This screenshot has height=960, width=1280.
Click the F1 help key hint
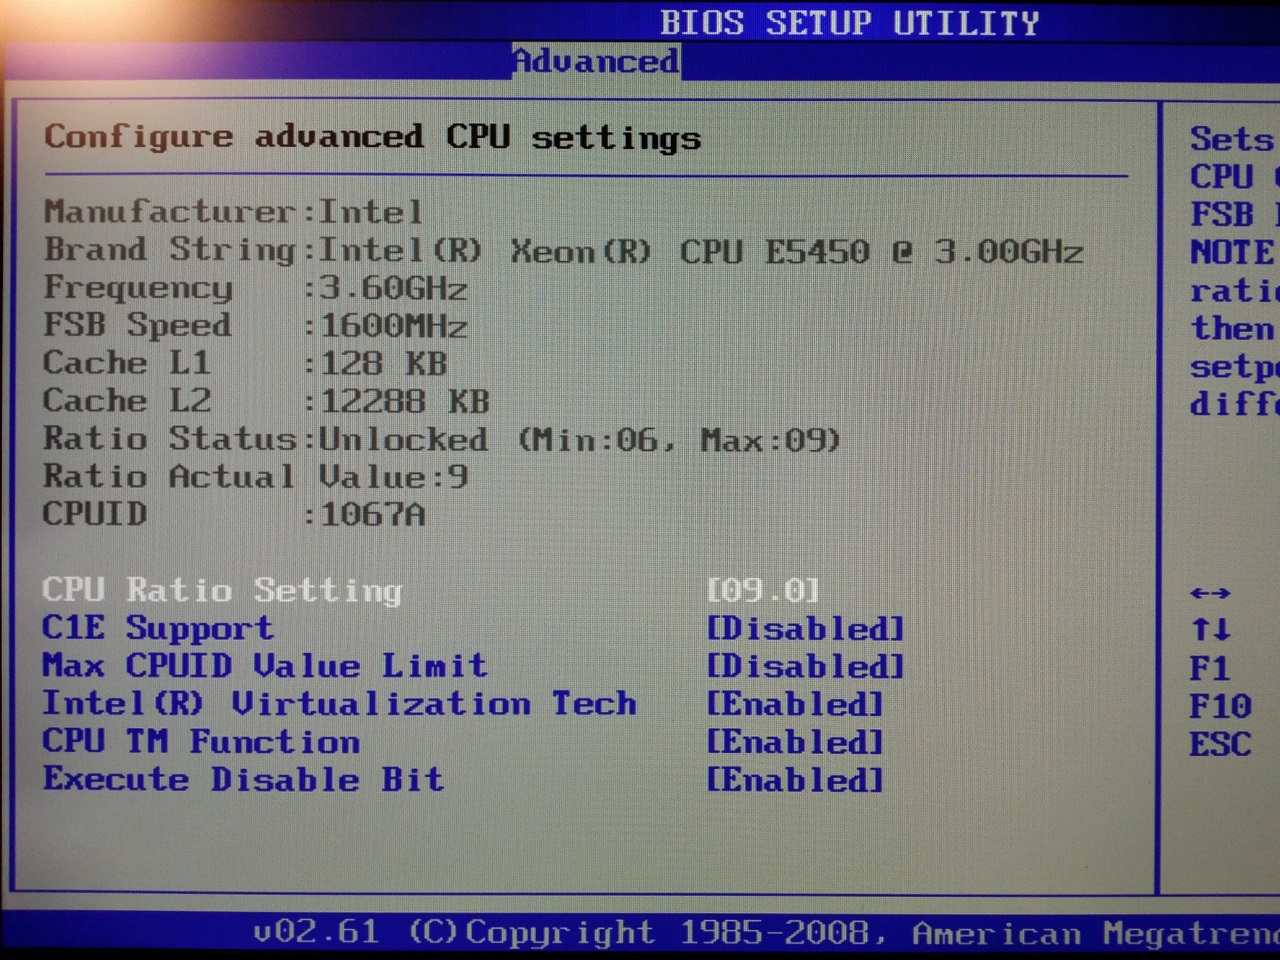pos(1210,667)
